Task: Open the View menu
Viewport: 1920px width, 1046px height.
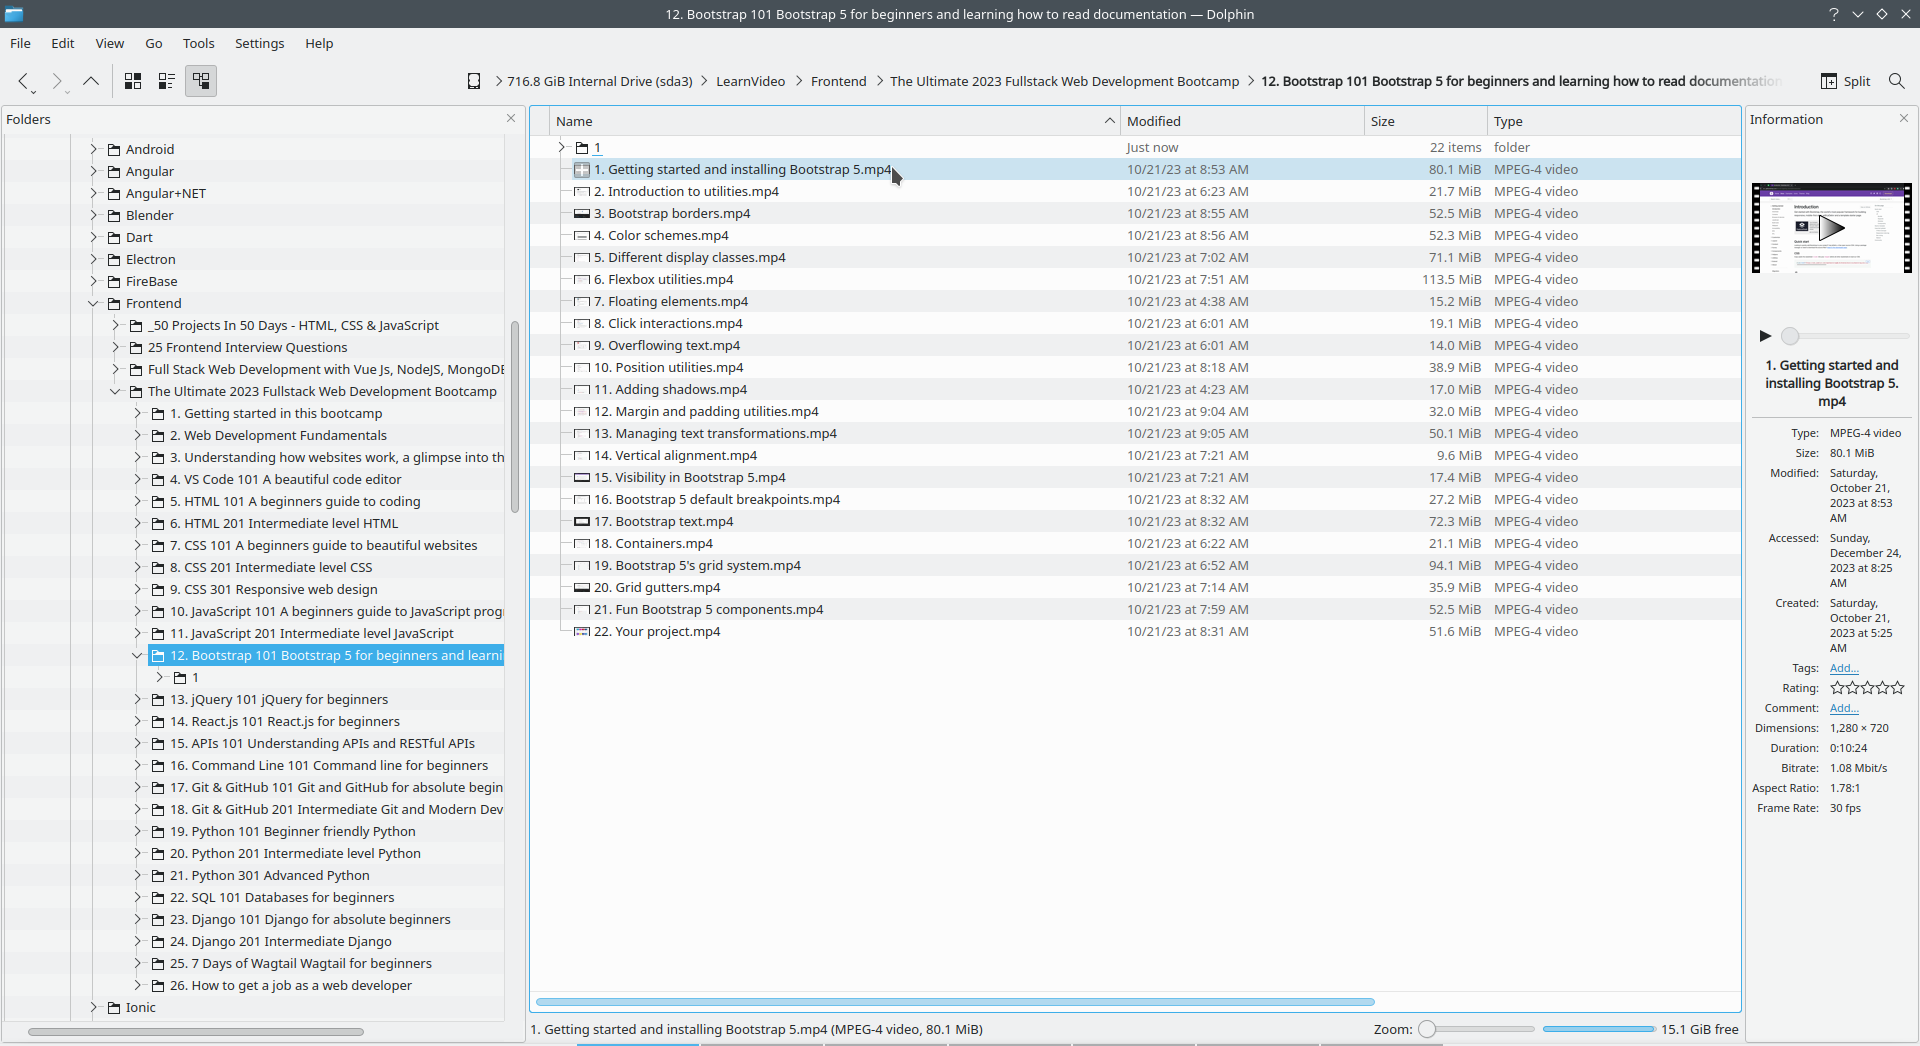Action: pos(110,43)
